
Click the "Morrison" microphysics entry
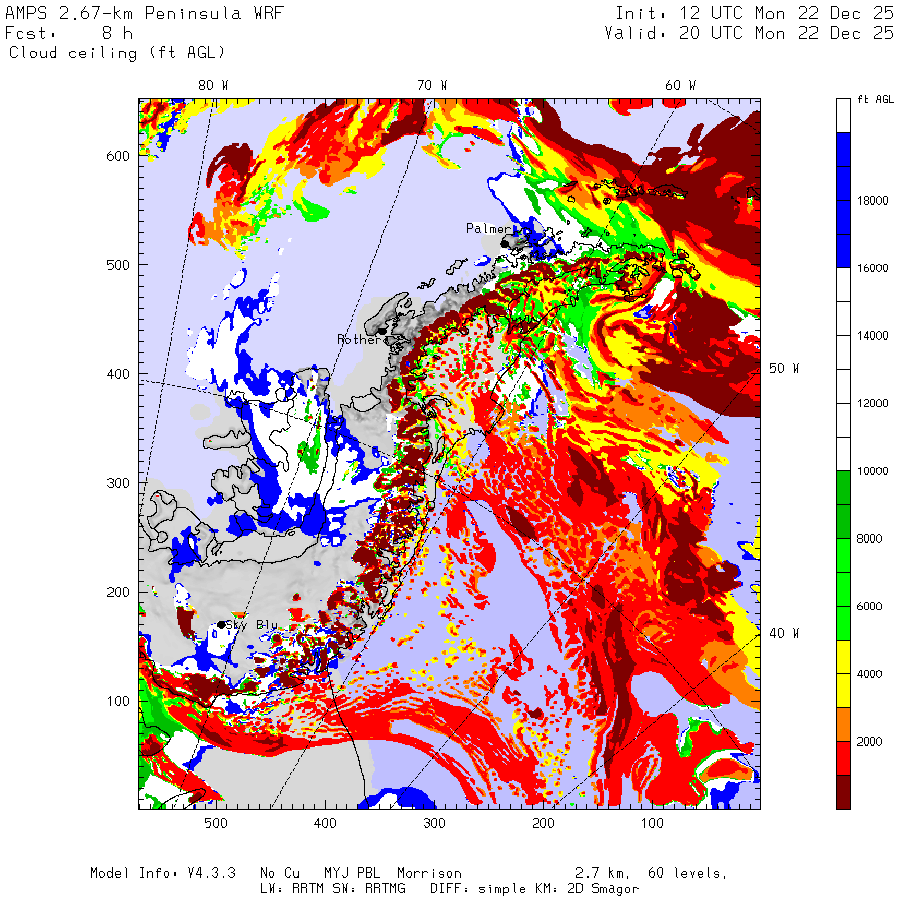(x=429, y=874)
